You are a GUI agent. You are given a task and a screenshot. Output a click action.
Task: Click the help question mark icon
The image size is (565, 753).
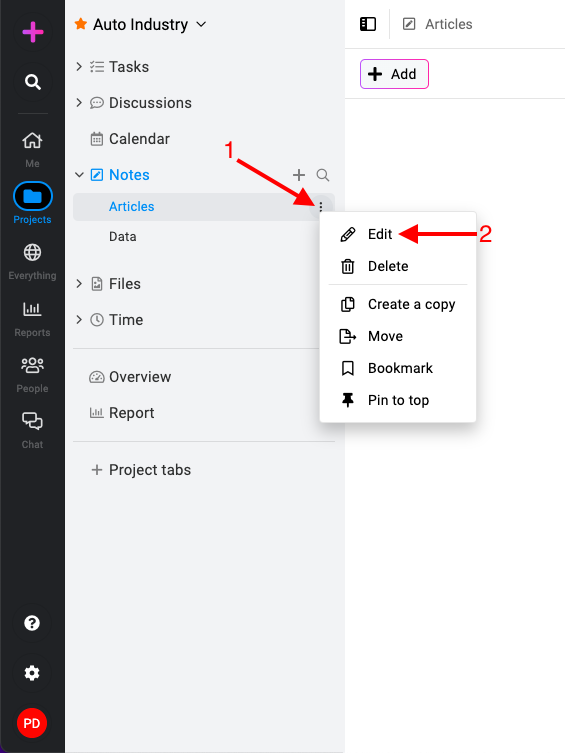(x=32, y=623)
